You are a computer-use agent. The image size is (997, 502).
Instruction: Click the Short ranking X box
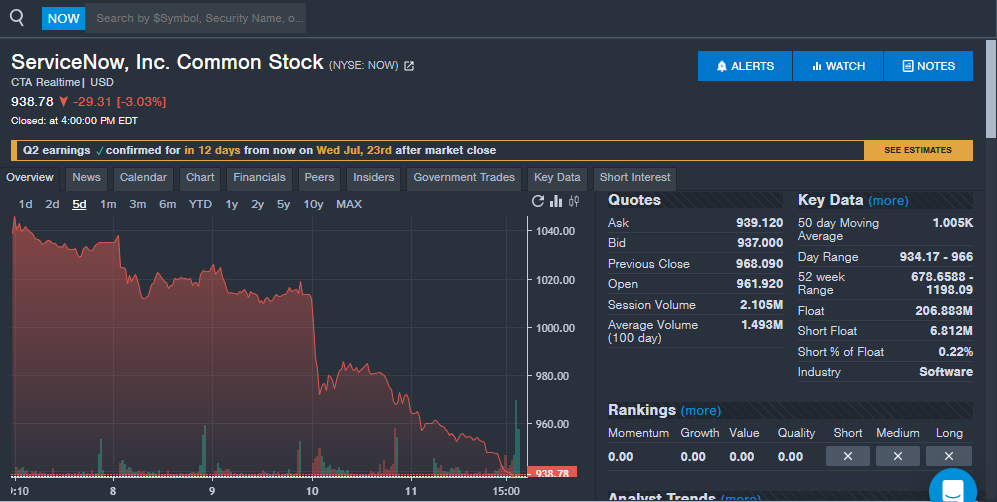point(848,456)
